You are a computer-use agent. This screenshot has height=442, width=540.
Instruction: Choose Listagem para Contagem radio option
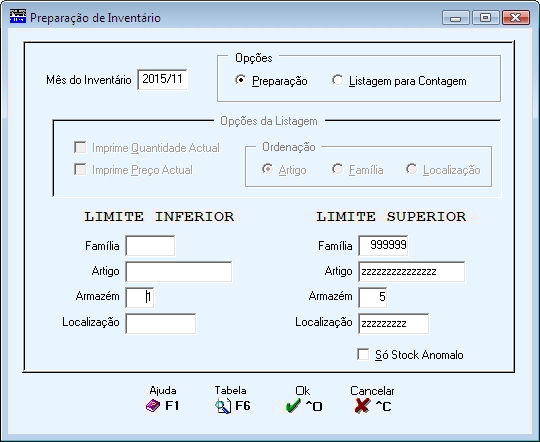338,80
